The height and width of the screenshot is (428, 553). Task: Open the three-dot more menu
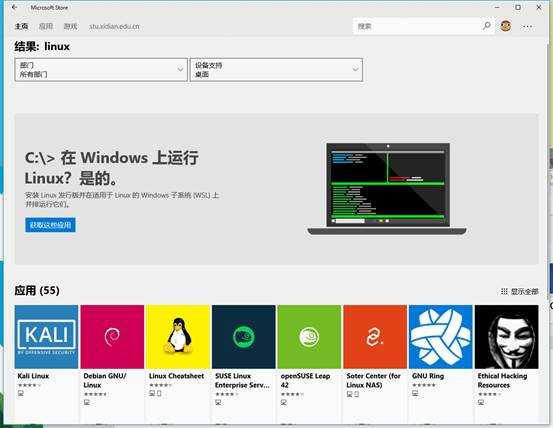coord(528,26)
